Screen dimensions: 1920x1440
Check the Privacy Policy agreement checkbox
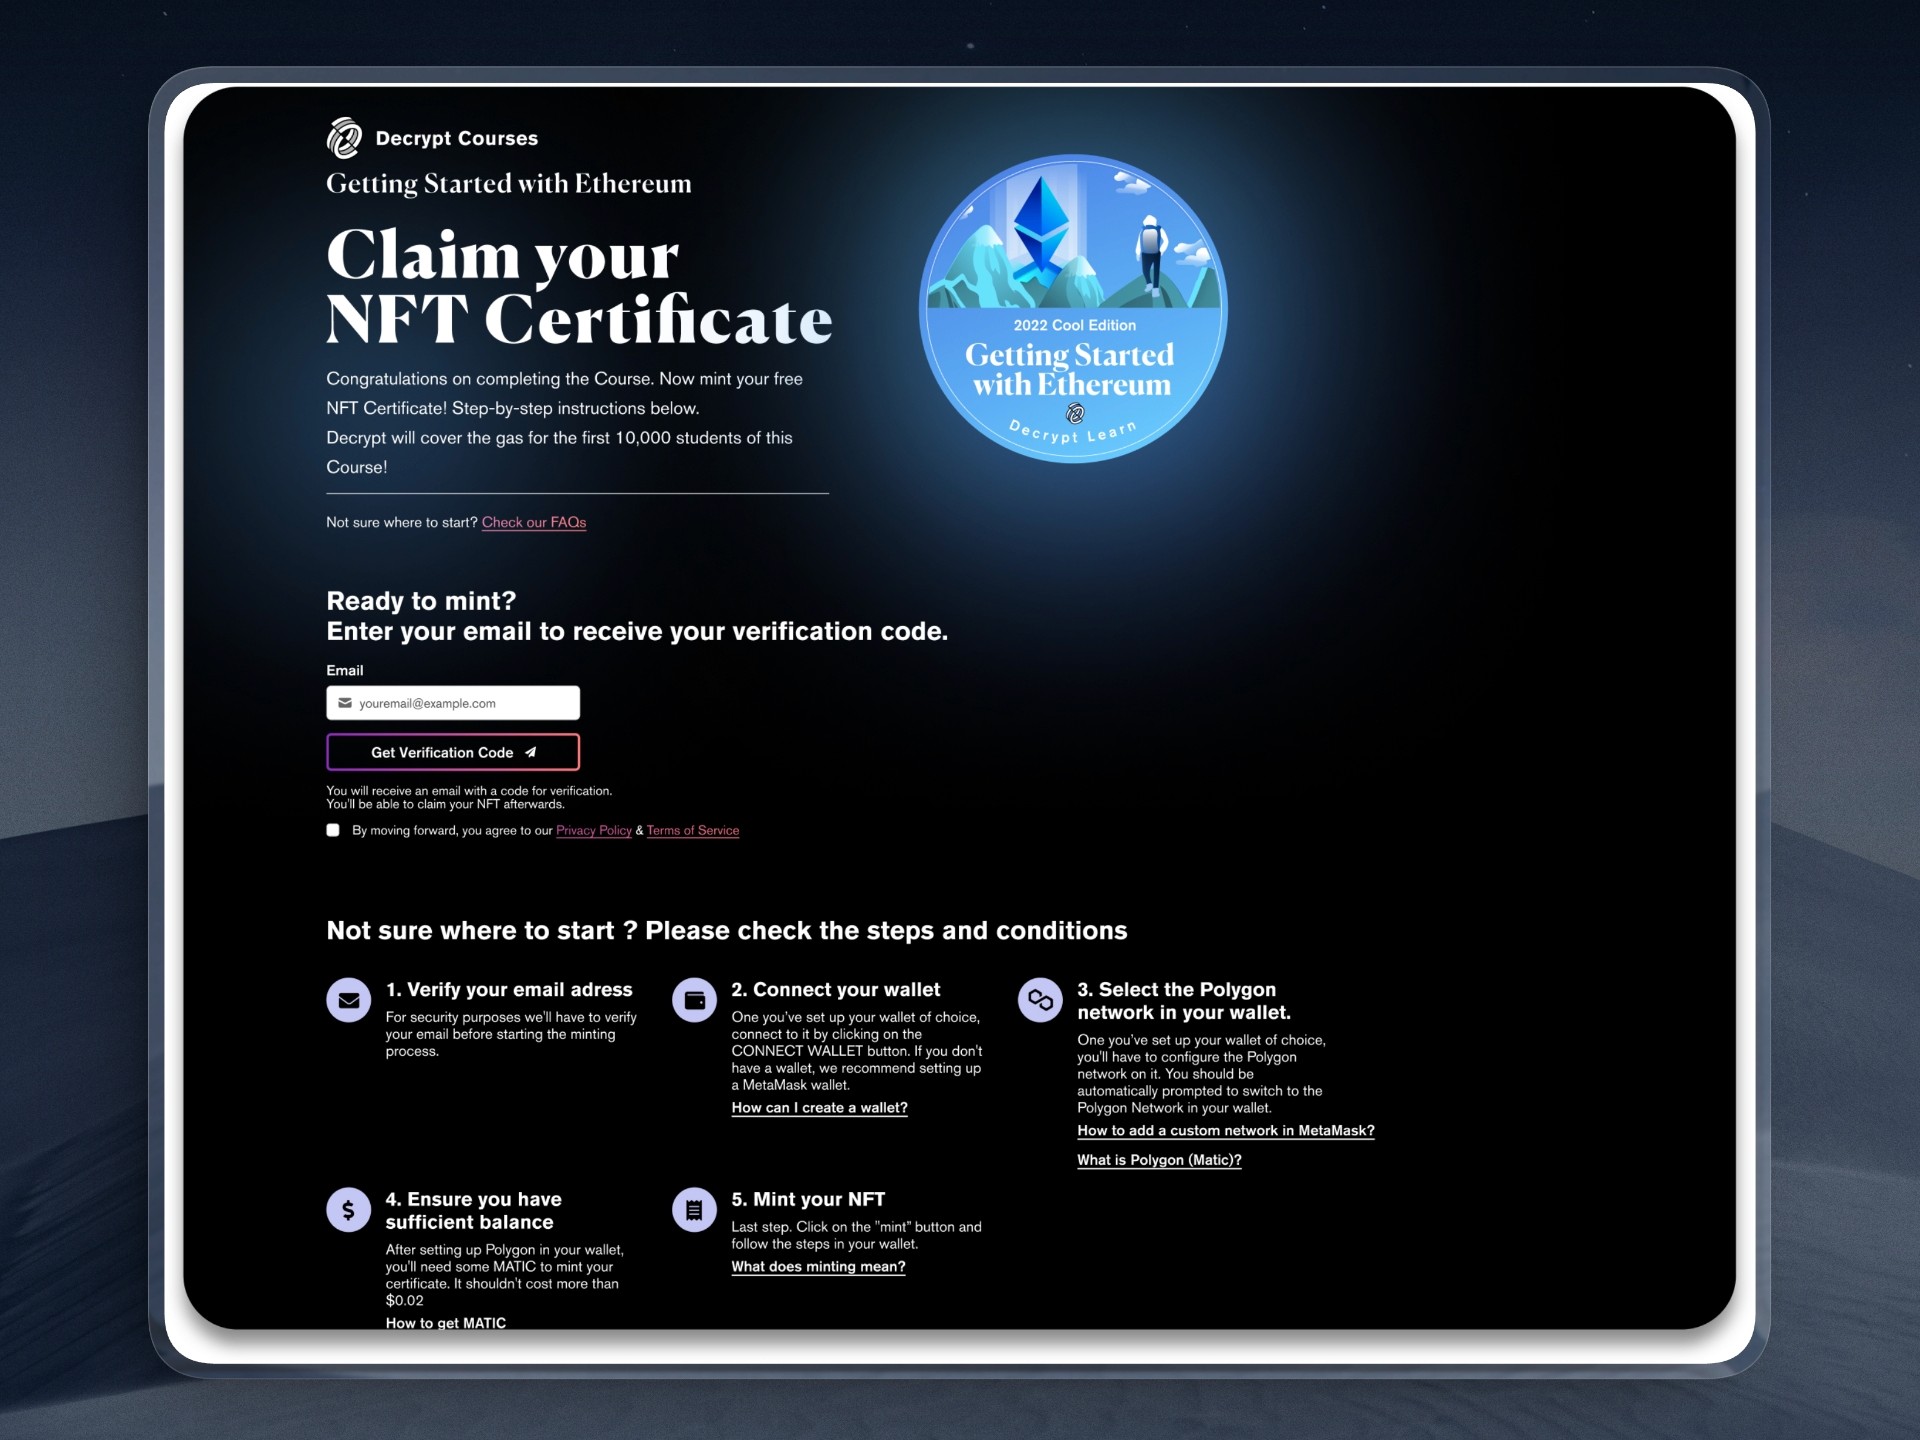click(333, 830)
